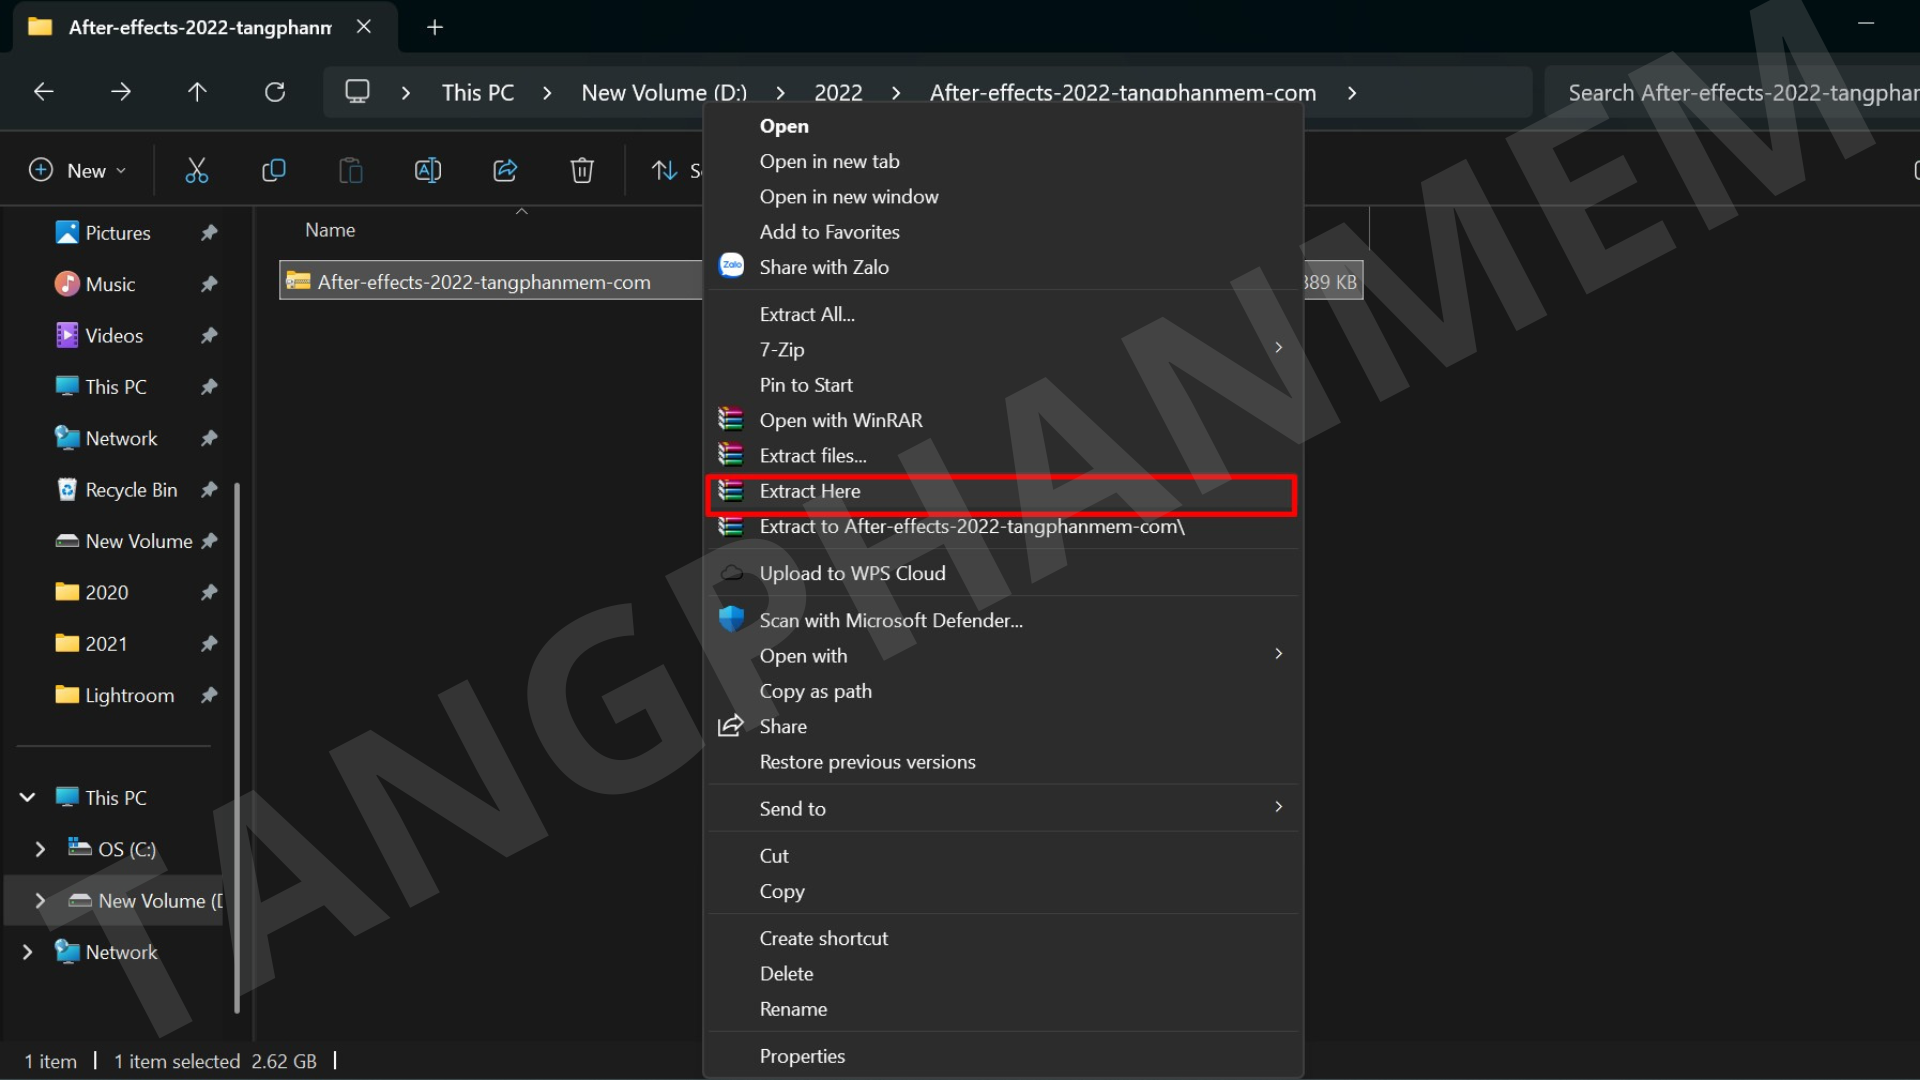This screenshot has height=1080, width=1920.
Task: Collapse the This PC tree node
Action: (x=27, y=798)
